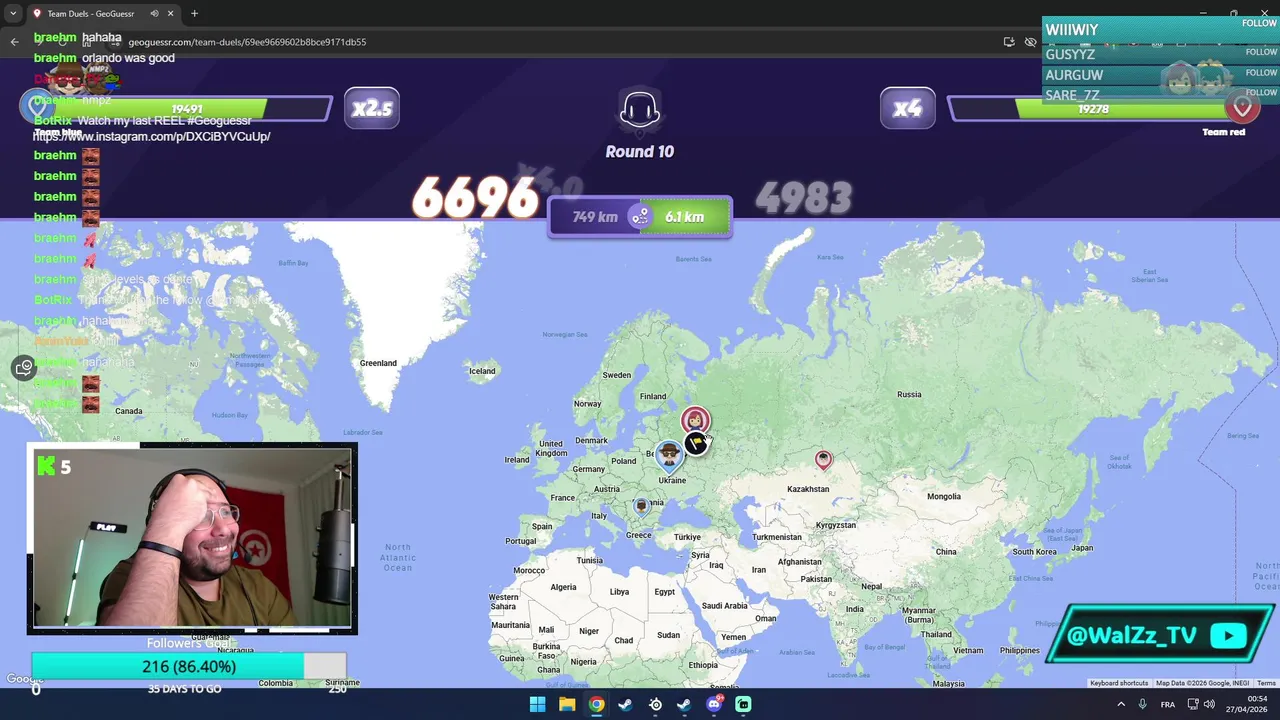Open the first Steam icon in taskbar

tap(626, 704)
